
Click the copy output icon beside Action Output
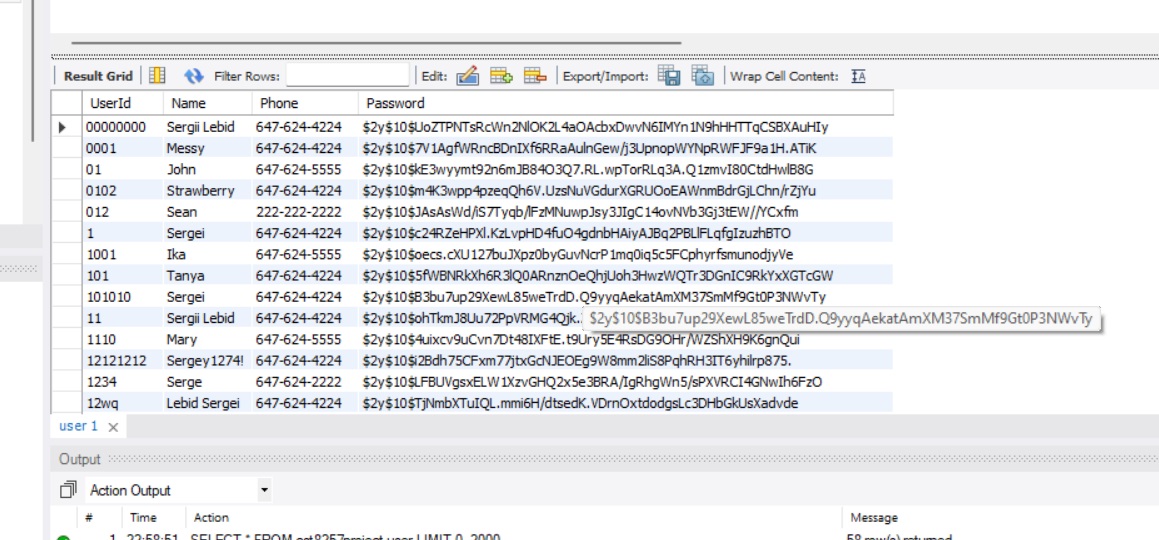point(68,490)
